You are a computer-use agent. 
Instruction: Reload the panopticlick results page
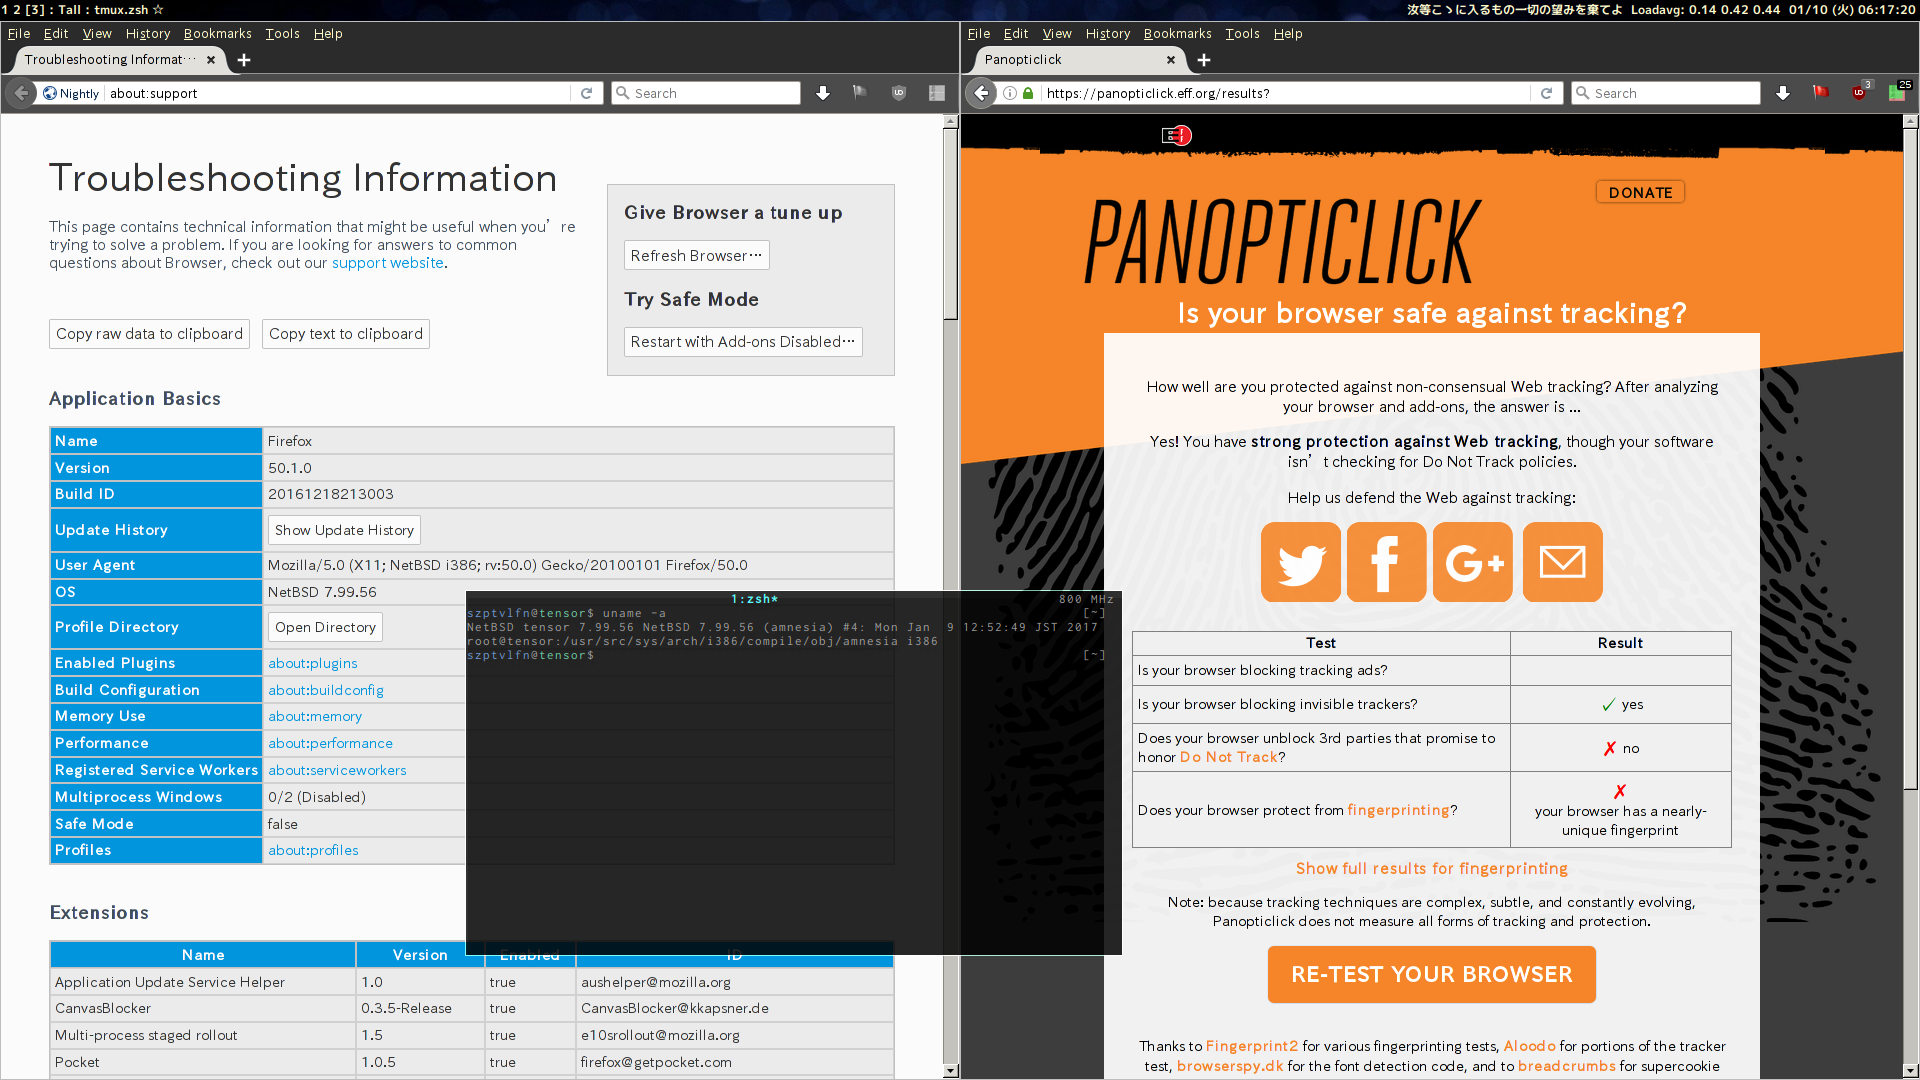point(1546,93)
